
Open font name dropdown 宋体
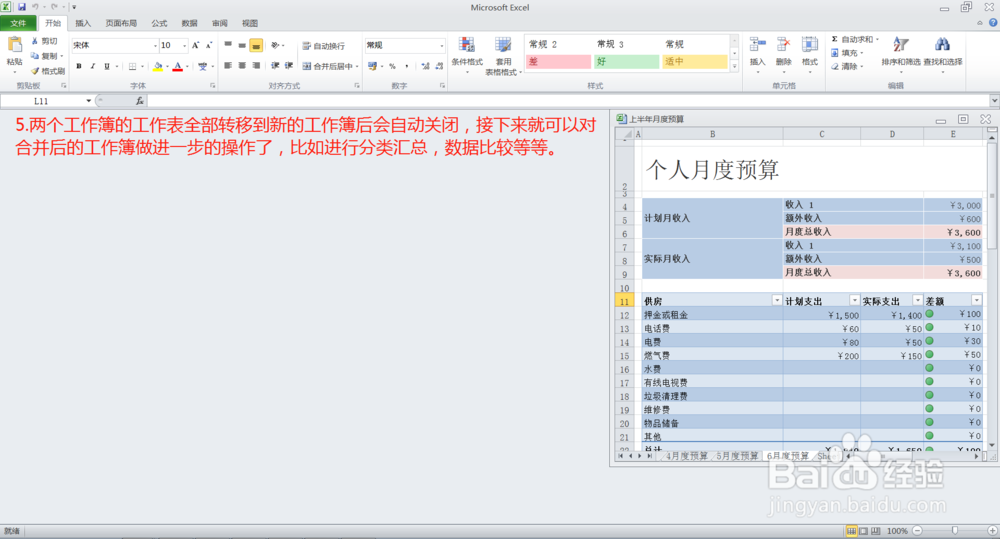(155, 45)
